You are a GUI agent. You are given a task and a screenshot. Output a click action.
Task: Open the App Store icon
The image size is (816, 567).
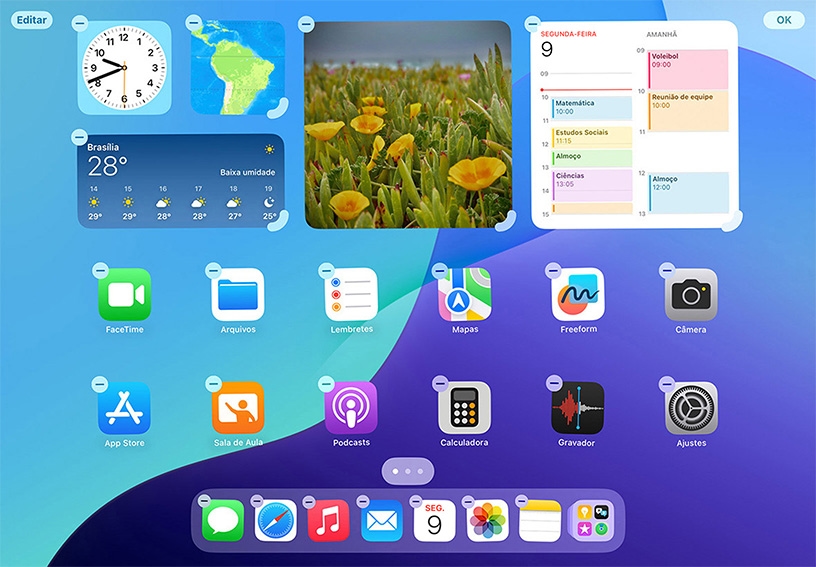click(124, 408)
